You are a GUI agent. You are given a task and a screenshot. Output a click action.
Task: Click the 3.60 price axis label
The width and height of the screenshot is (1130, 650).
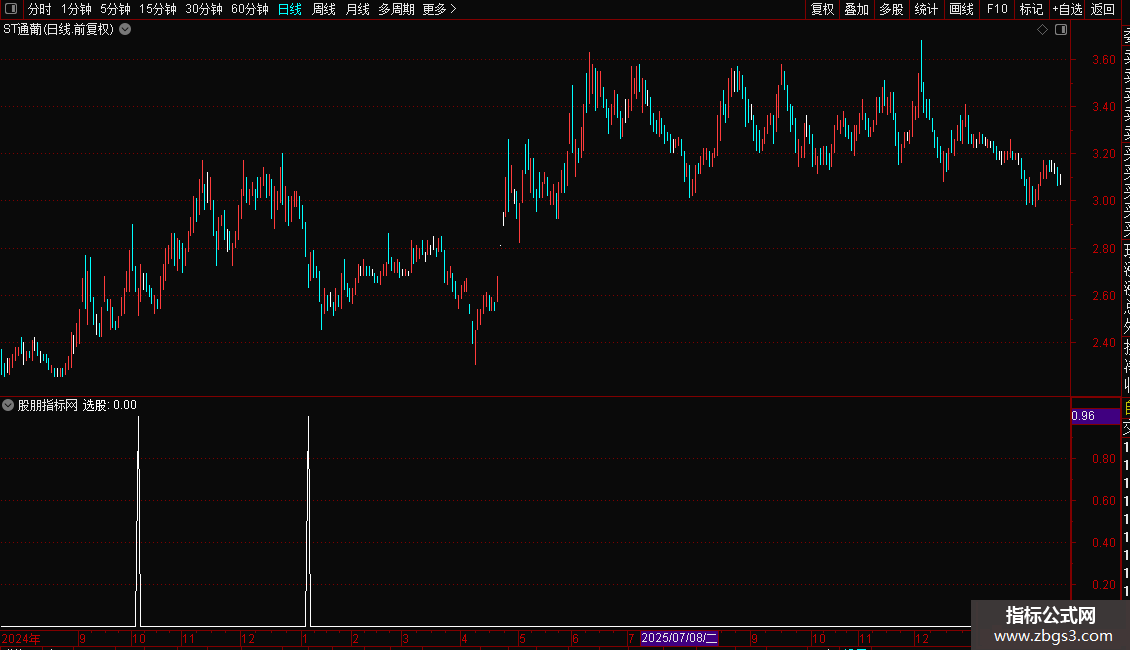point(1103,60)
